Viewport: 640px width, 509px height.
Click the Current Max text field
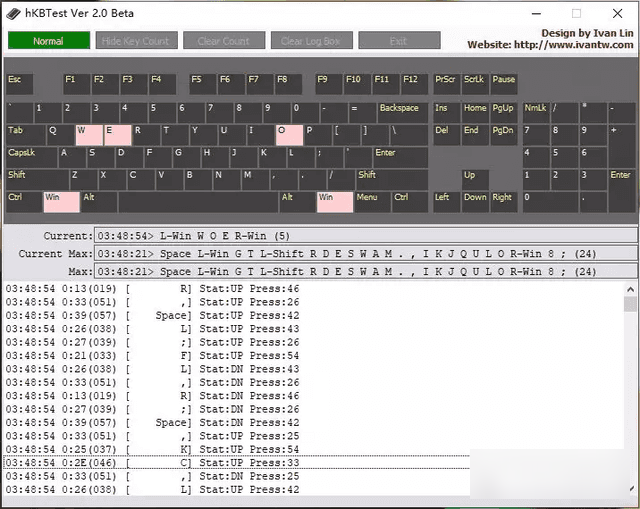tap(366, 253)
